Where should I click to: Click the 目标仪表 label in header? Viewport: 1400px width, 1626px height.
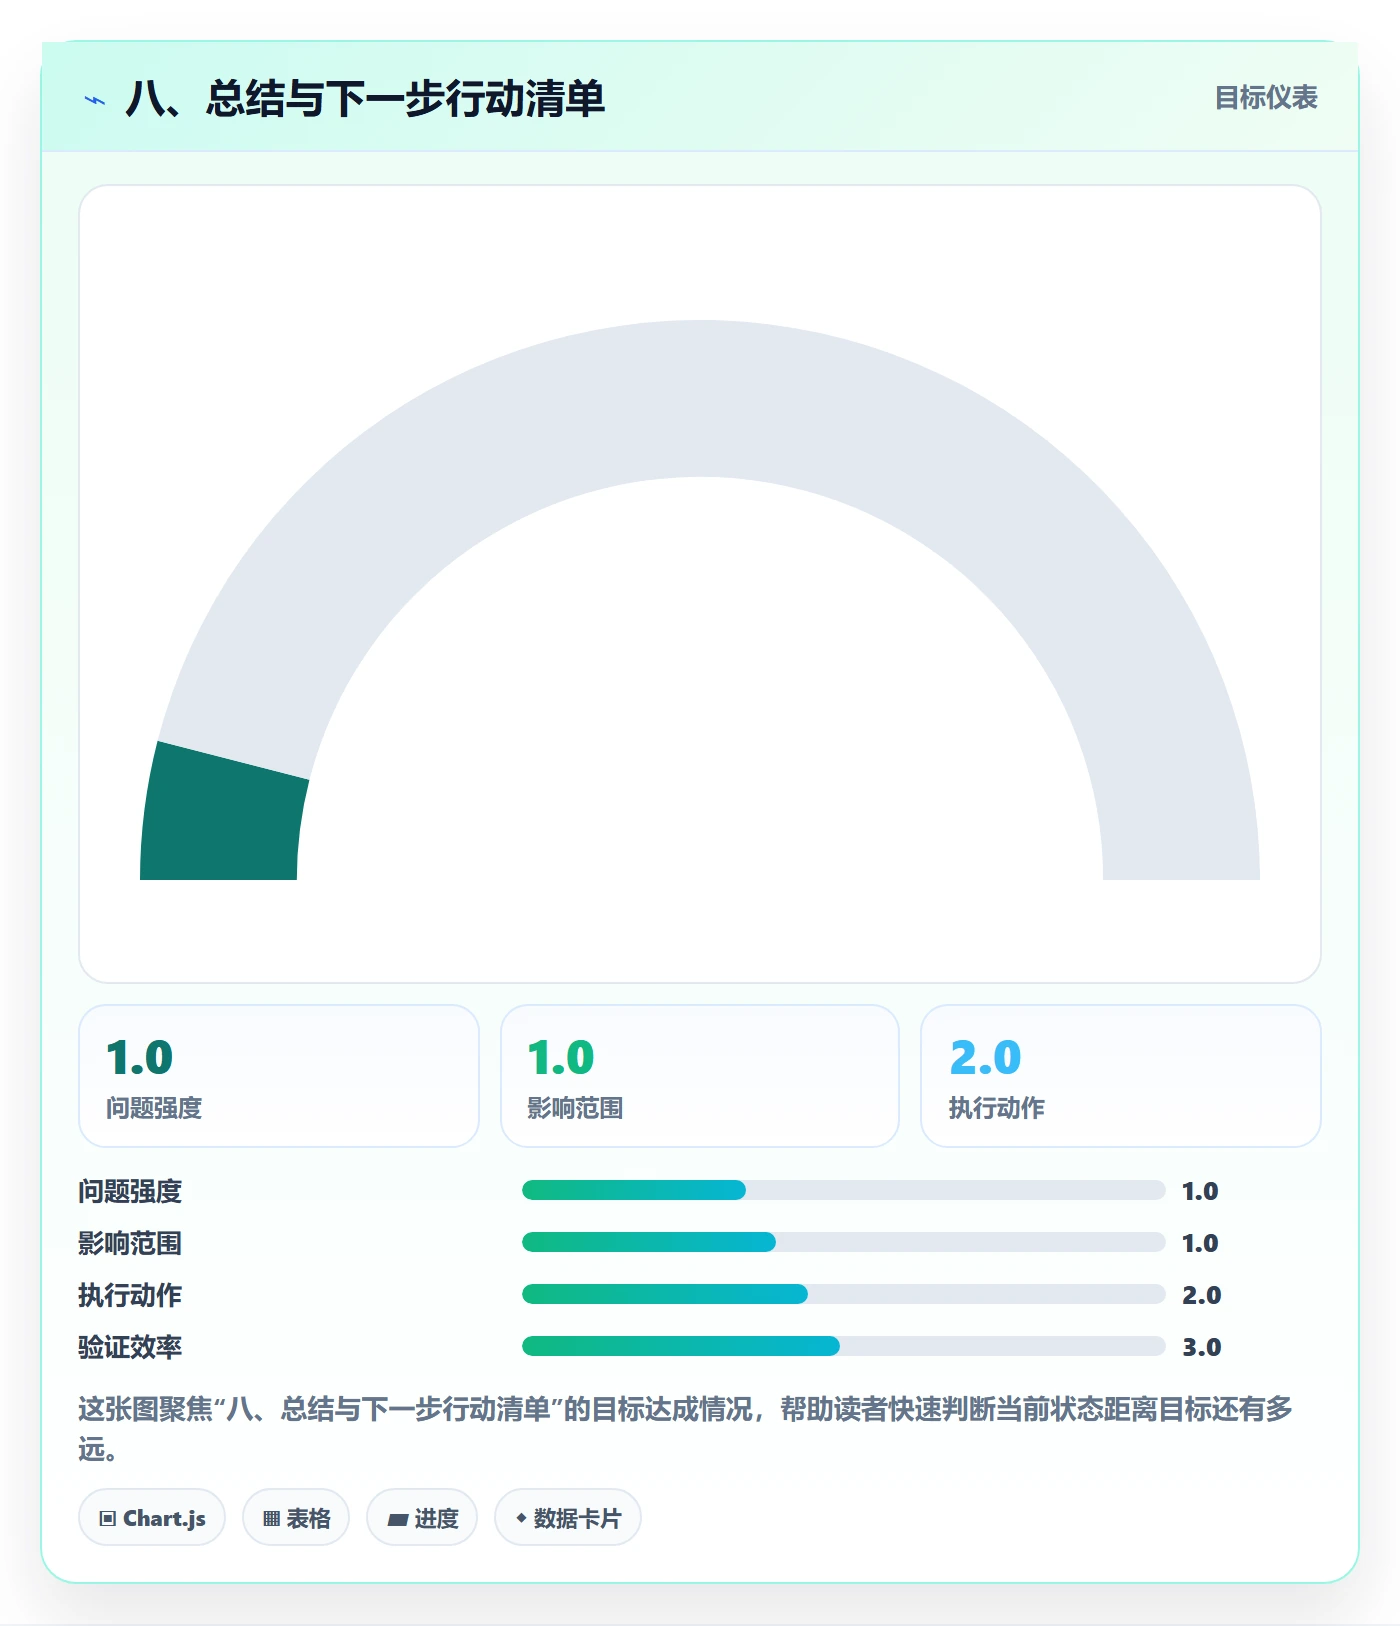click(1266, 98)
